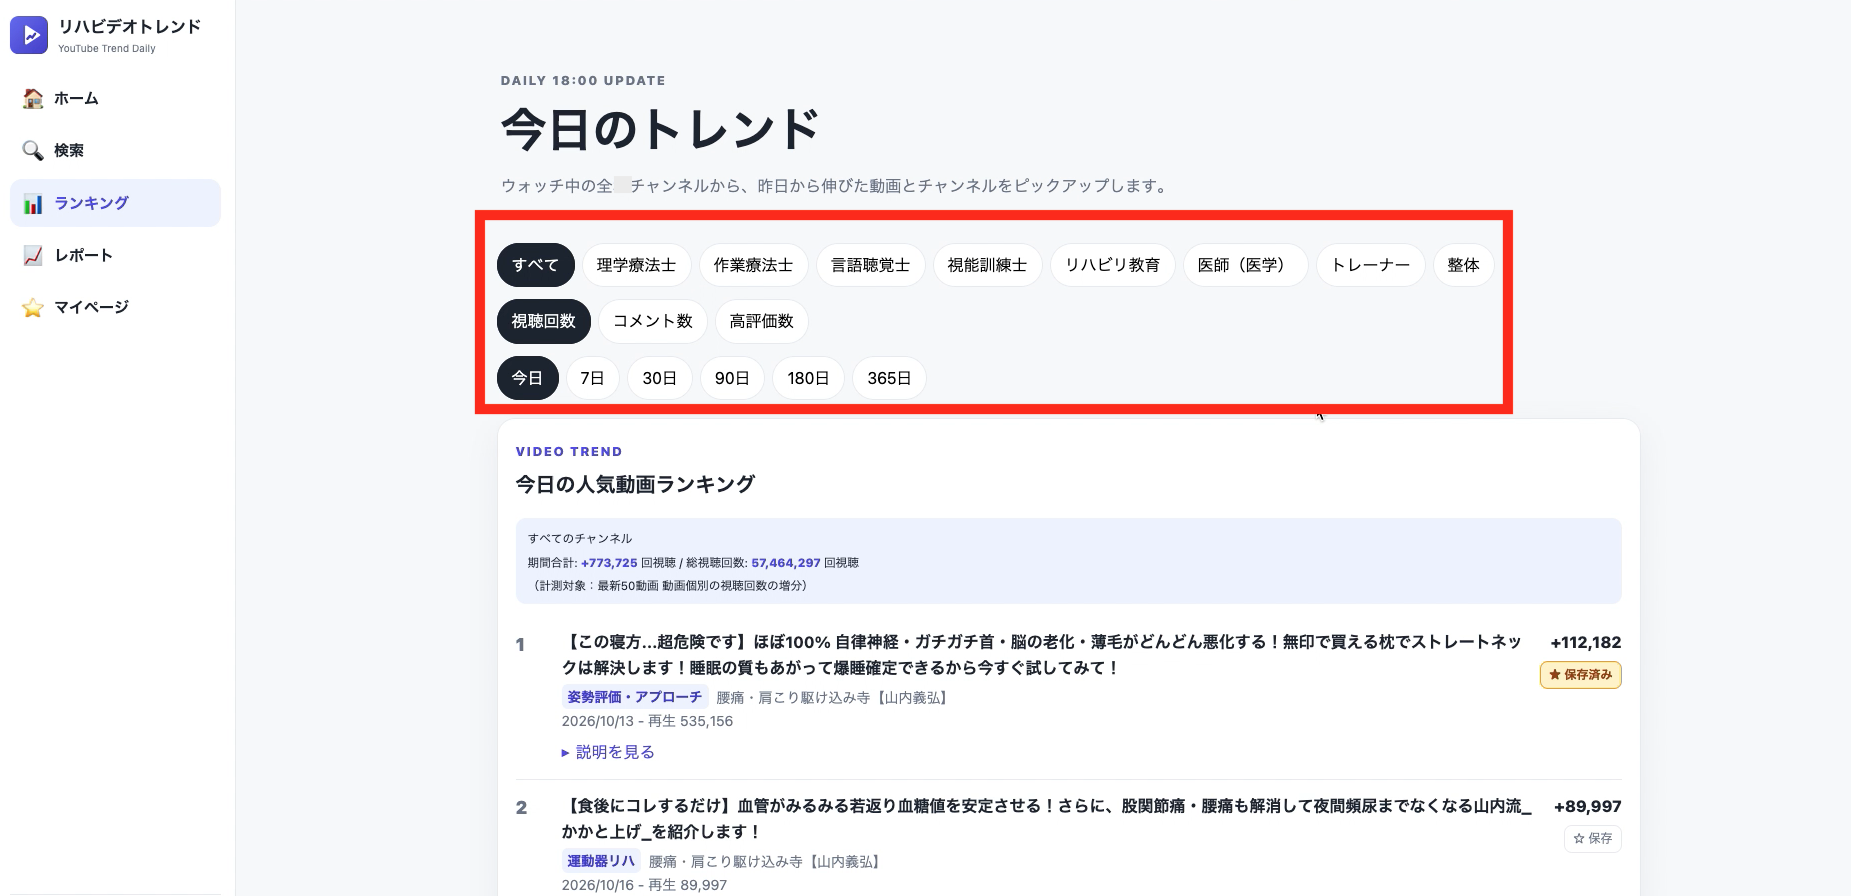
Task: Filter by リハビリ教育 category
Action: (x=1112, y=265)
